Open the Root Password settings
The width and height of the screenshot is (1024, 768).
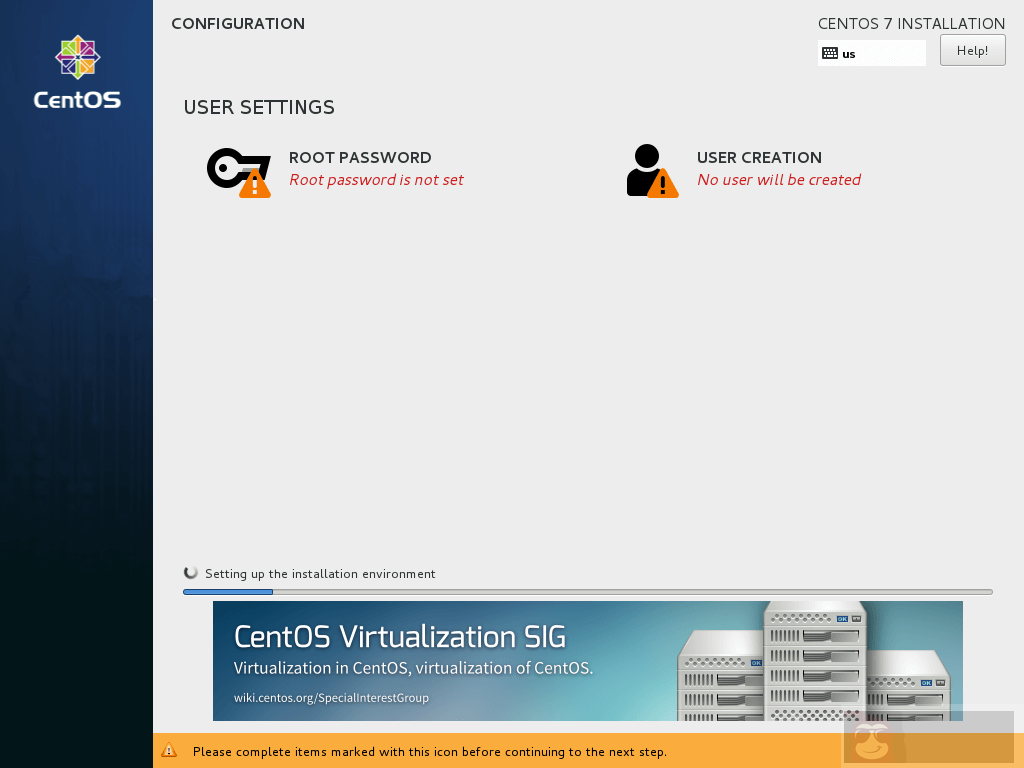[x=360, y=157]
